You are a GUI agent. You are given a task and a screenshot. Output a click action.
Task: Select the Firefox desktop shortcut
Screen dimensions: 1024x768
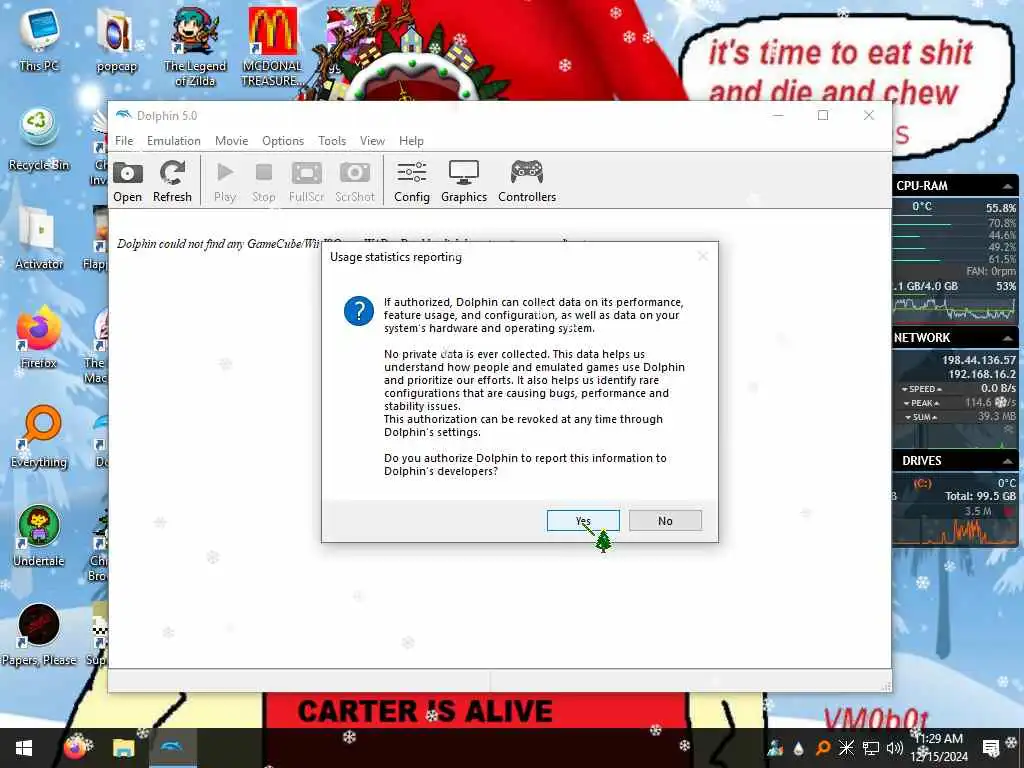[x=39, y=337]
